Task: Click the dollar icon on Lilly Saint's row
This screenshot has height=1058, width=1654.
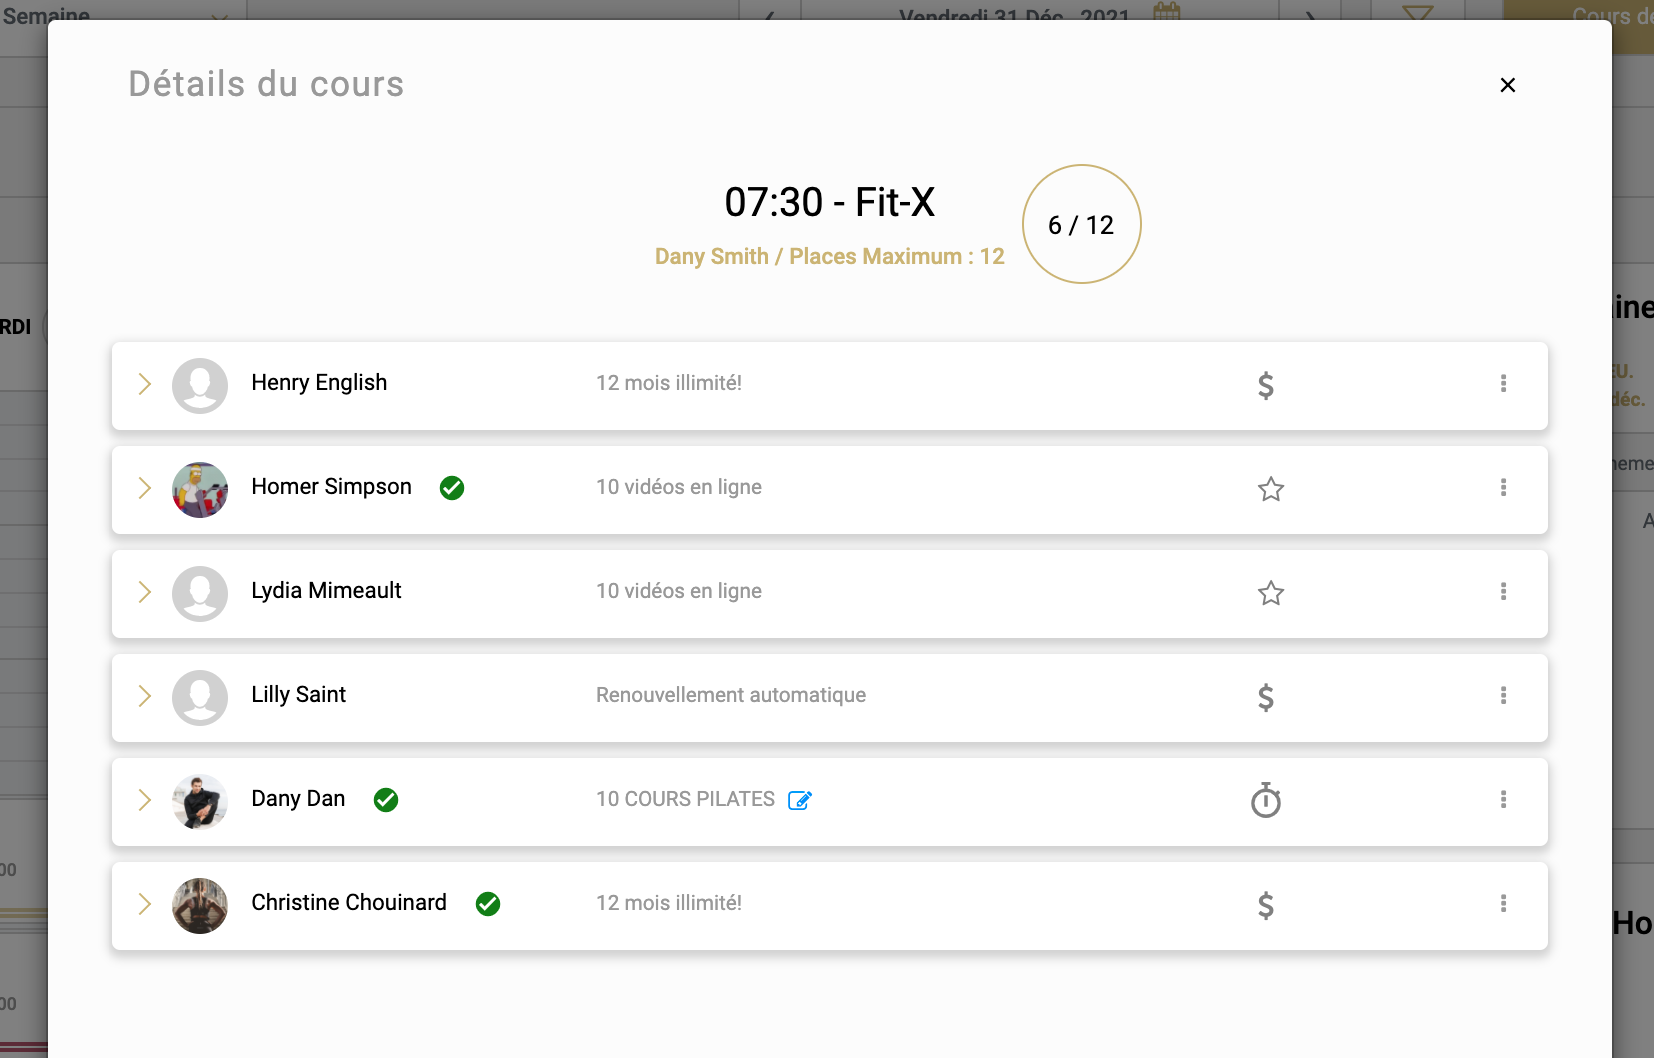Action: [1266, 697]
